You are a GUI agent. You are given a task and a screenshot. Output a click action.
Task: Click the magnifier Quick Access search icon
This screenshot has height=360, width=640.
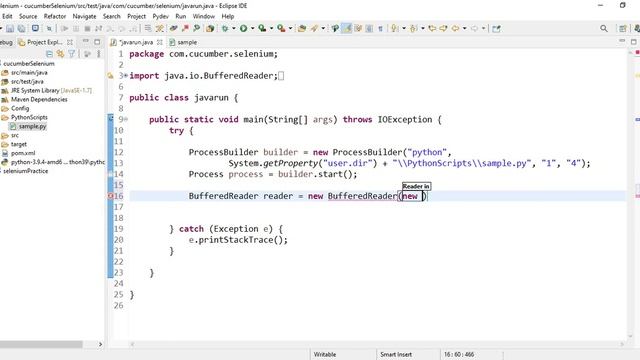604,29
